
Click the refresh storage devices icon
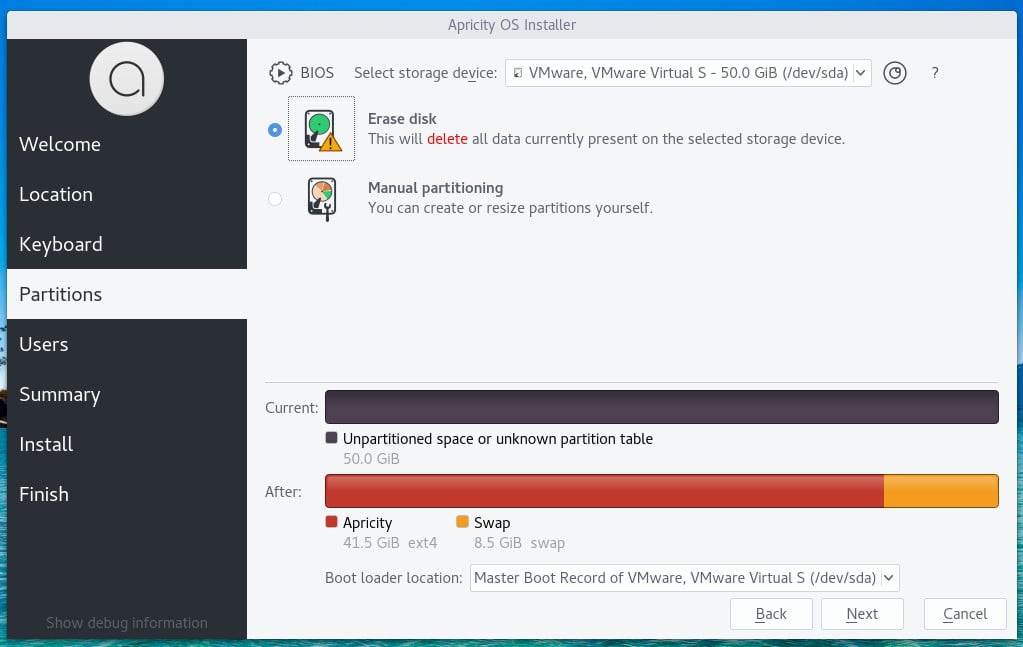point(895,72)
